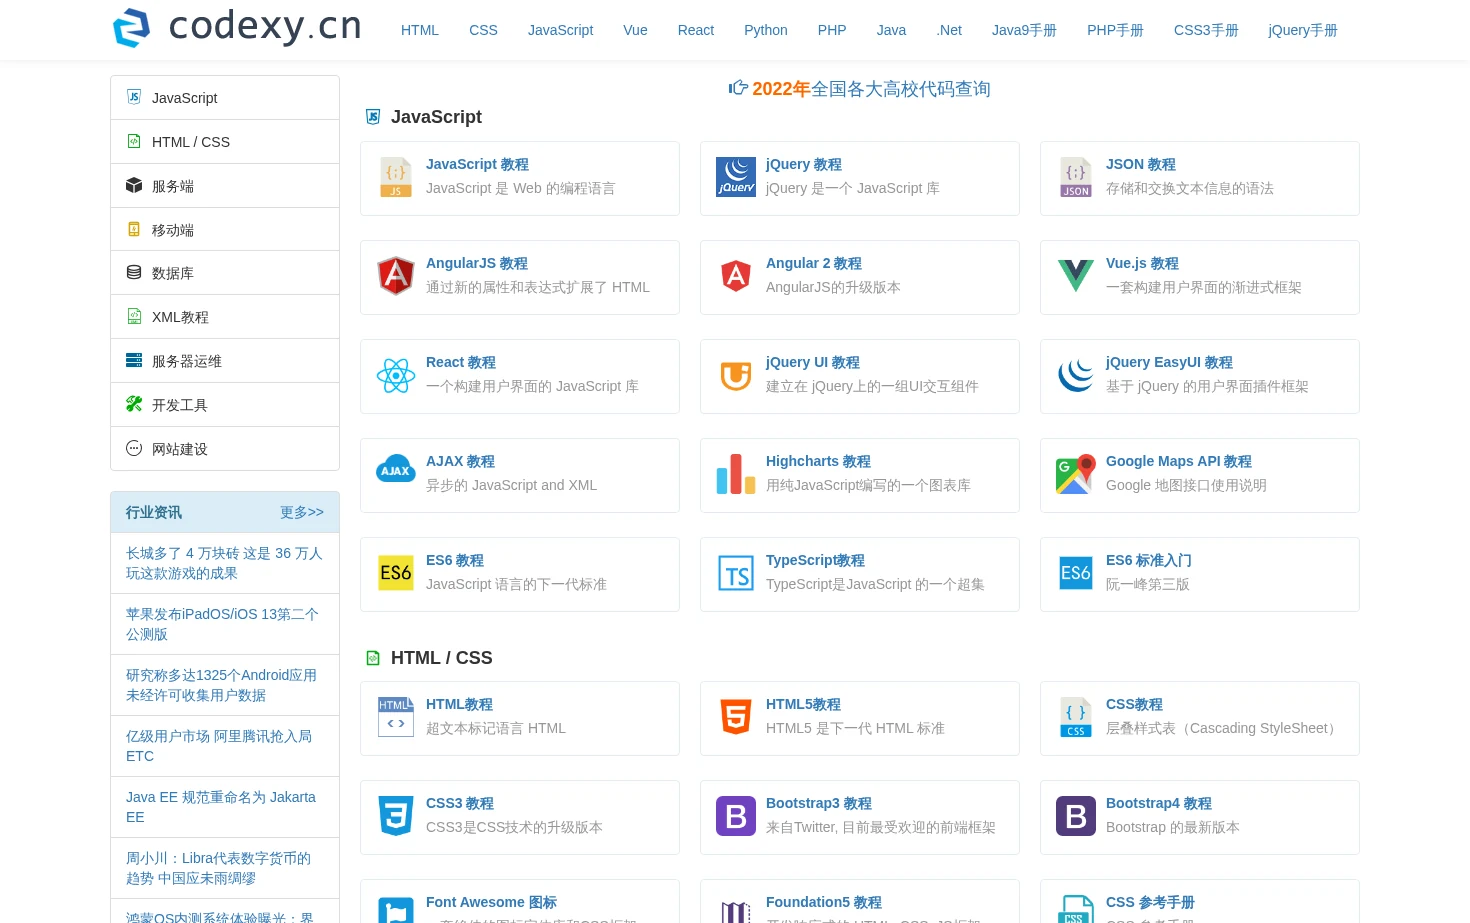Open news about 长城多了 4 万块砖
This screenshot has width=1470, height=923.
pyautogui.click(x=224, y=563)
